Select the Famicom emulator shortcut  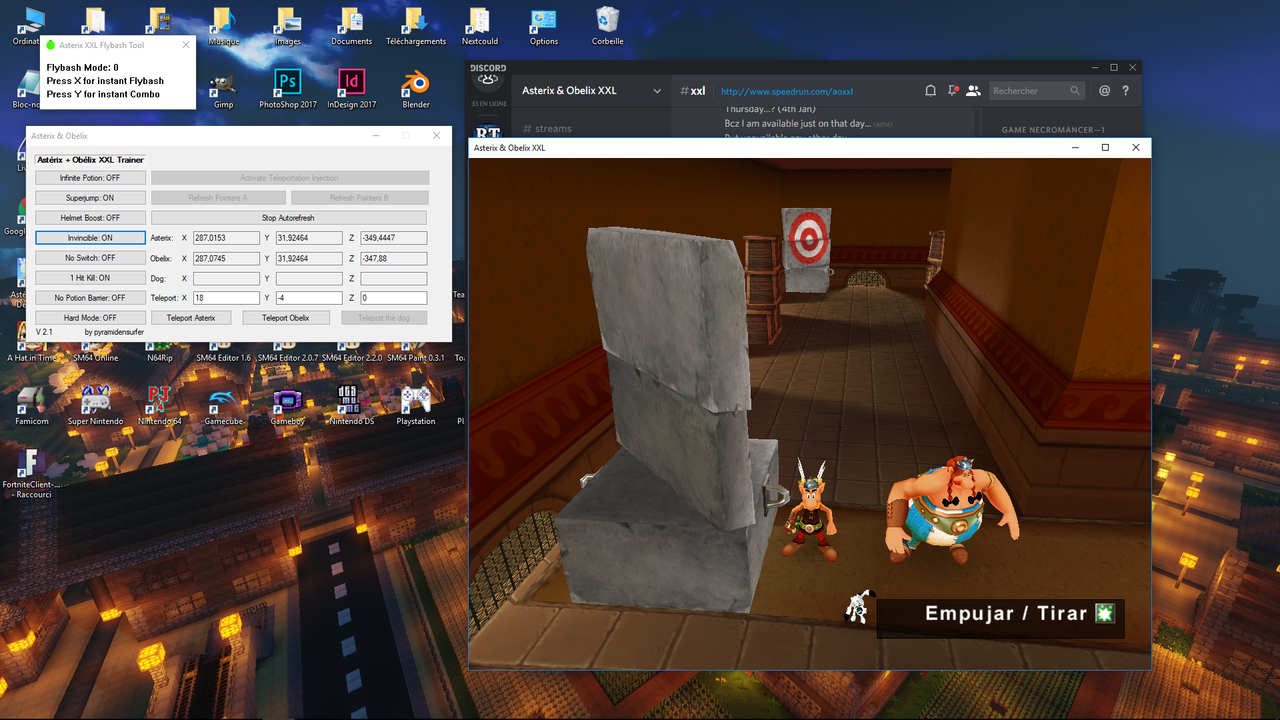31,405
